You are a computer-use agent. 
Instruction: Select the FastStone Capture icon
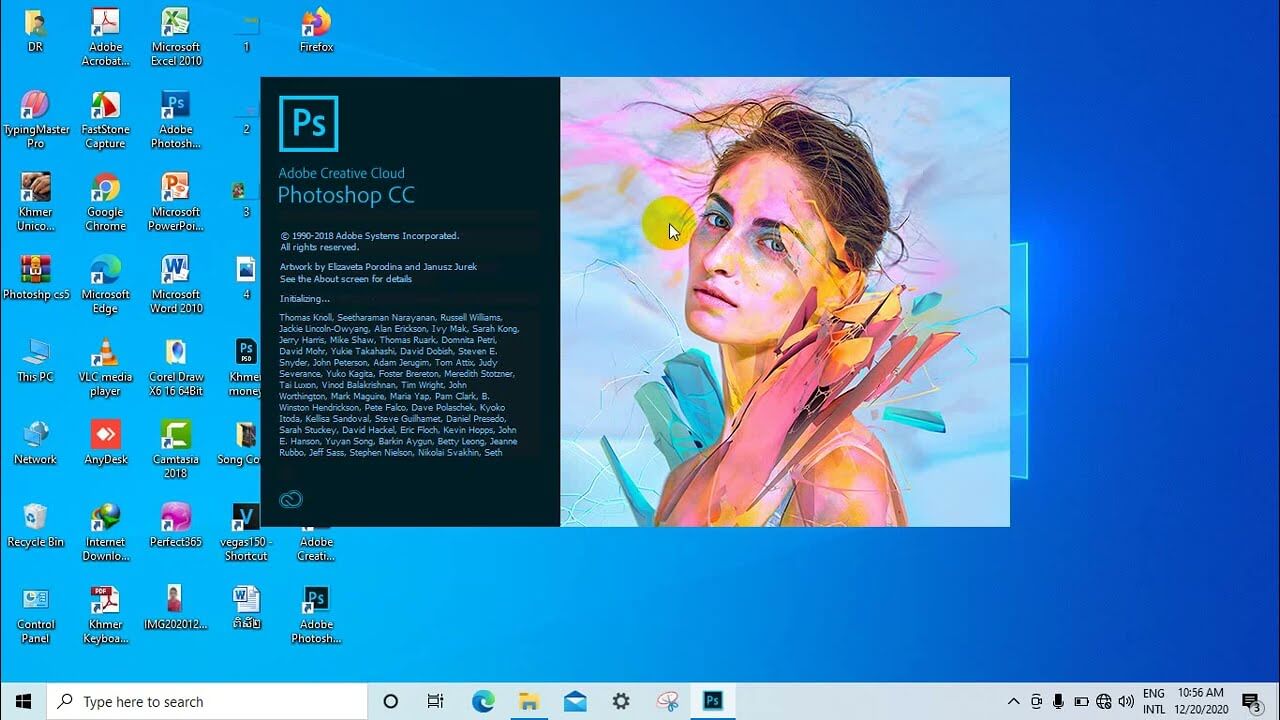point(105,120)
